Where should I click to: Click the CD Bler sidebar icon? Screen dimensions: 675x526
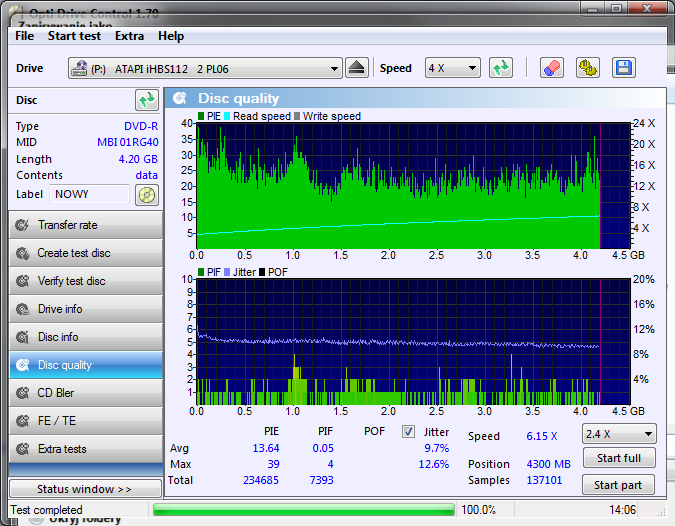pos(22,393)
